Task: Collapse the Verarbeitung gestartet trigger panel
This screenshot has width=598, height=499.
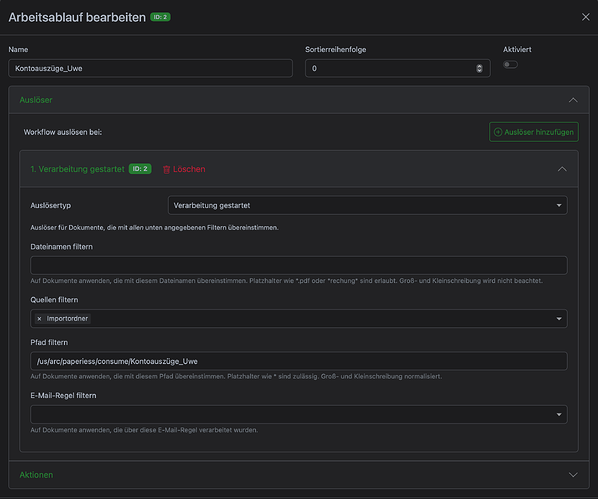Action: pyautogui.click(x=562, y=169)
